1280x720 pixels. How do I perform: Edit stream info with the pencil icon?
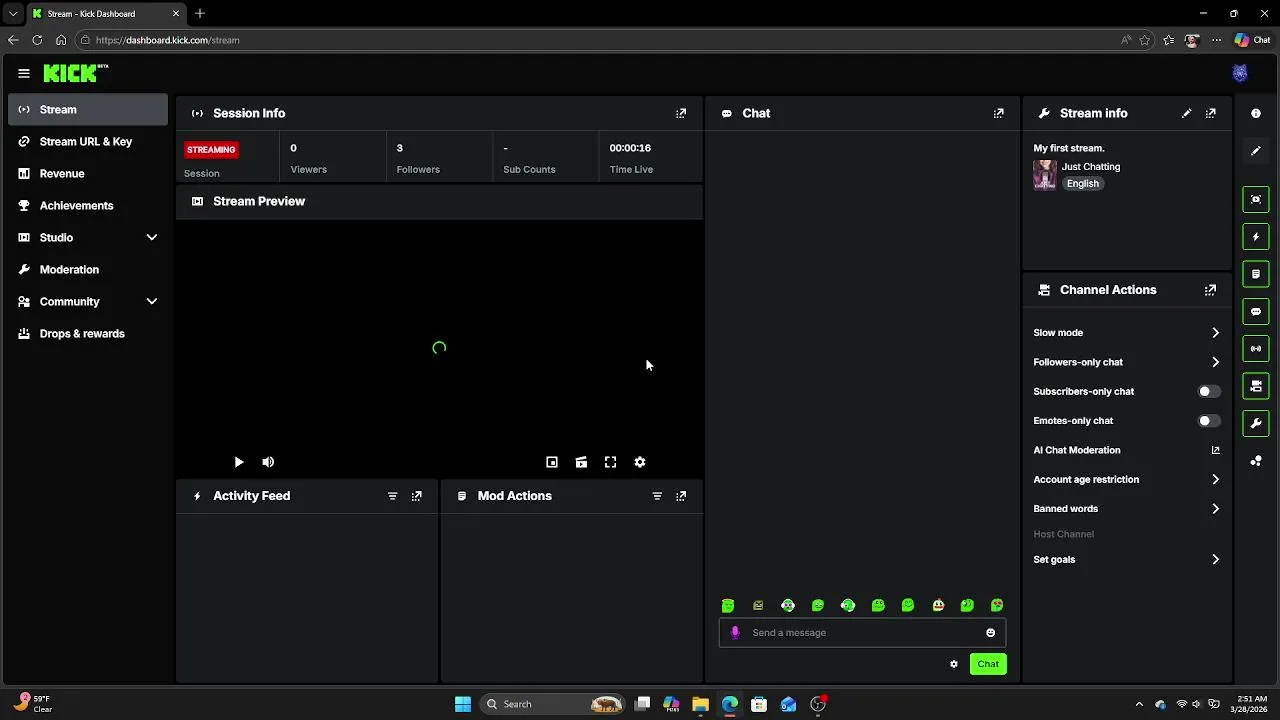1187,113
